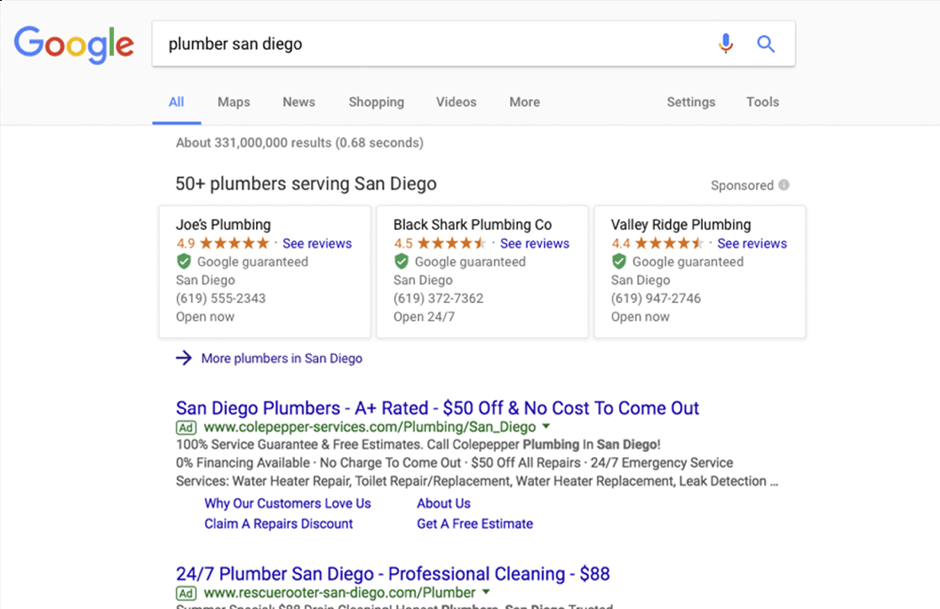This screenshot has height=609, width=940.
Task: Switch to the Shopping tab
Action: 376,102
